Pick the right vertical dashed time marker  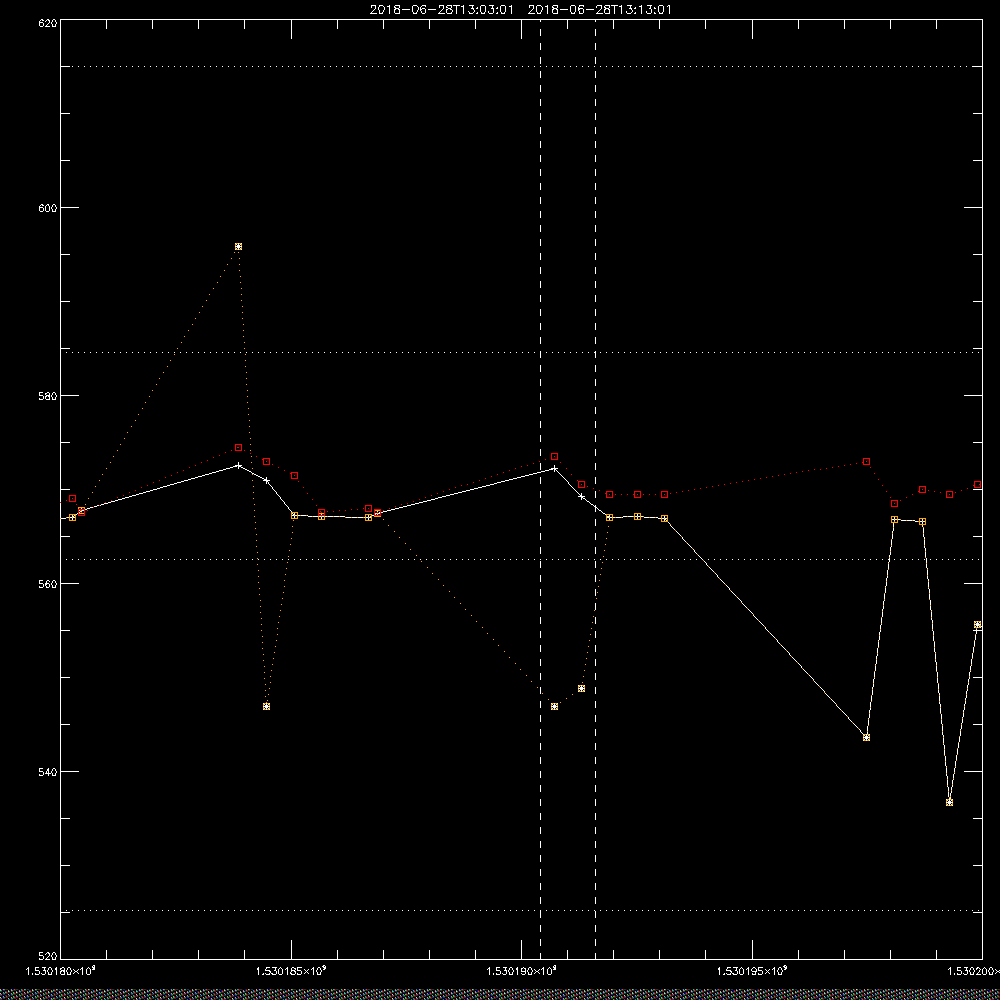click(596, 489)
